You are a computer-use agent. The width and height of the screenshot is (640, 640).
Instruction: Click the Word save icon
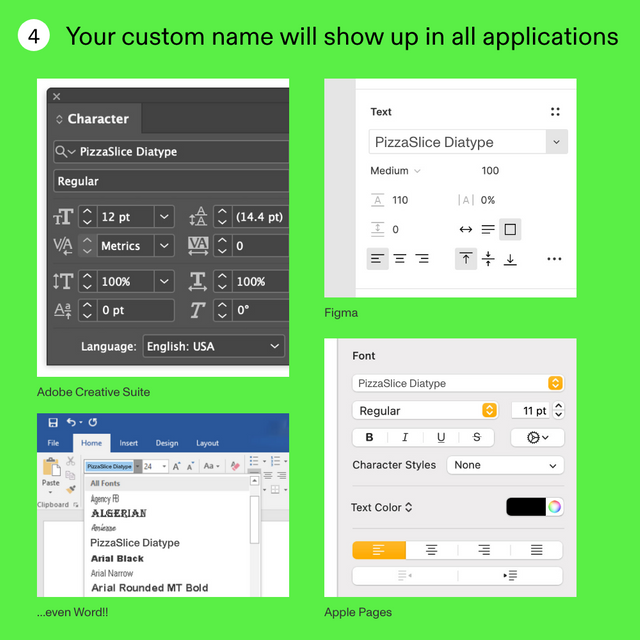click(x=53, y=422)
